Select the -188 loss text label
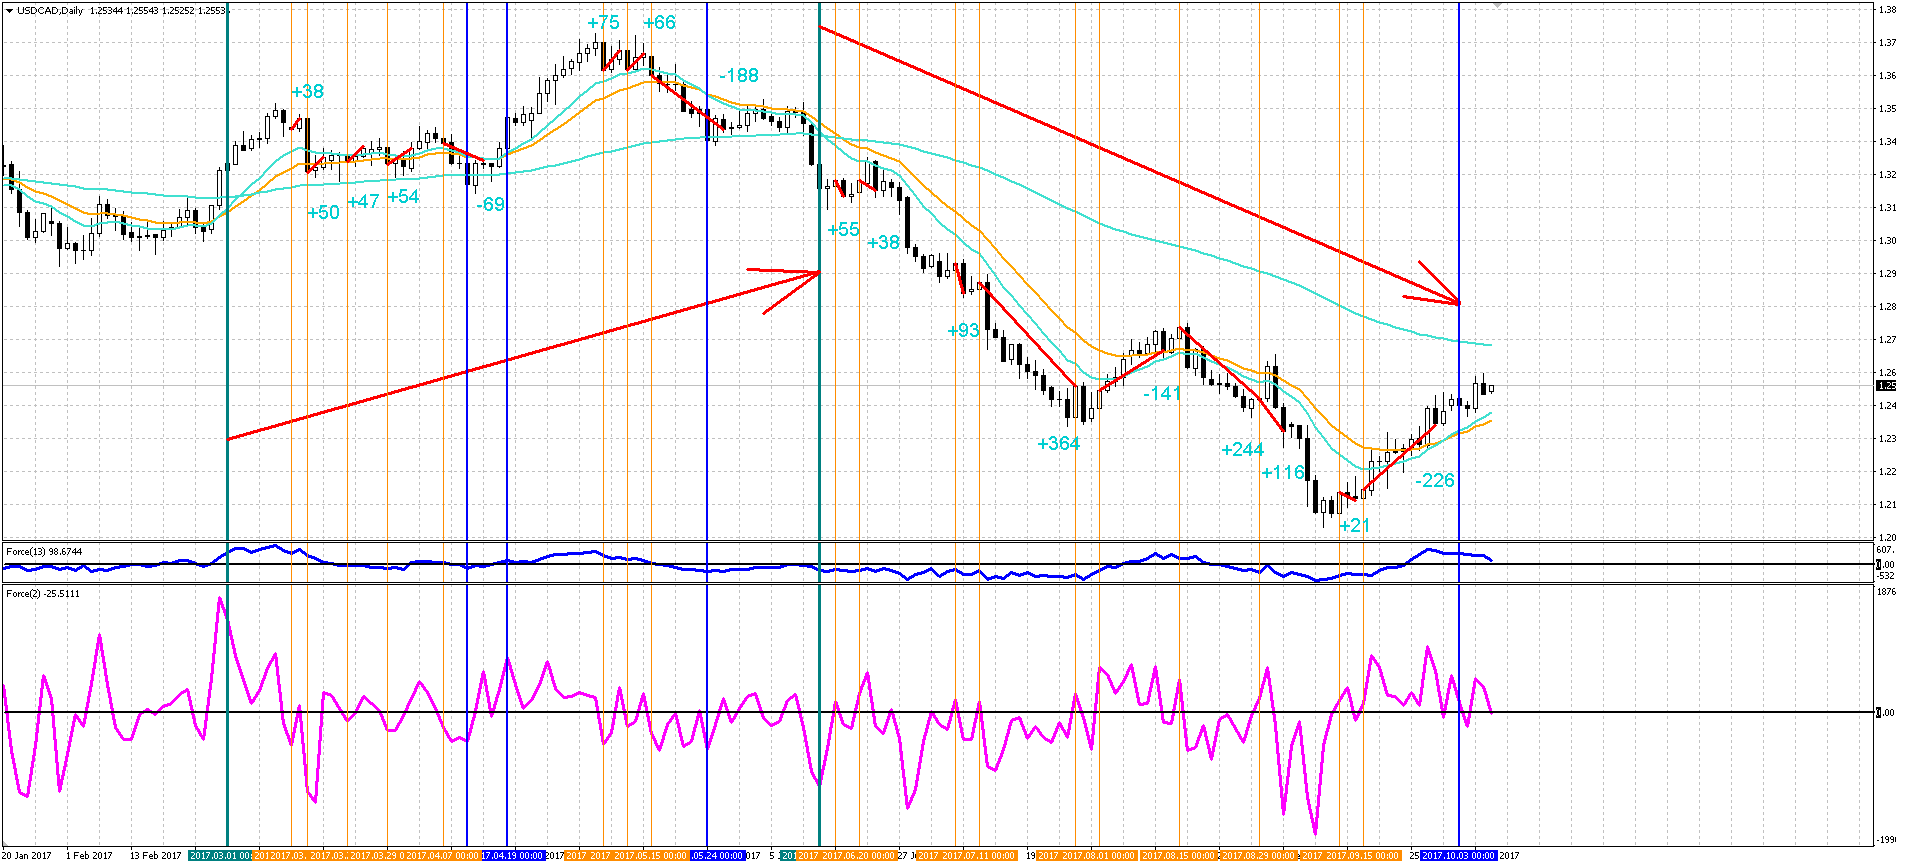This screenshot has height=868, width=1912. (x=739, y=75)
